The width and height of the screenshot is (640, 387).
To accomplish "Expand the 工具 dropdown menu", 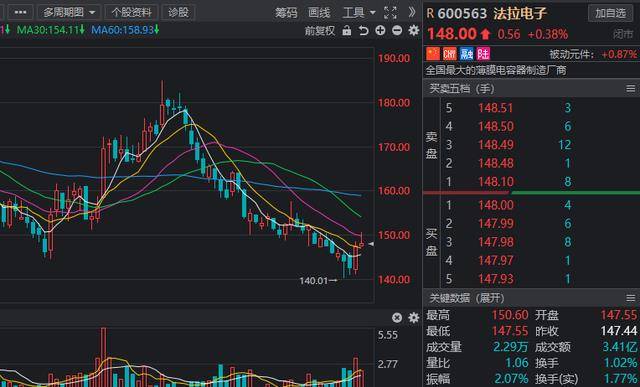I will tap(359, 13).
